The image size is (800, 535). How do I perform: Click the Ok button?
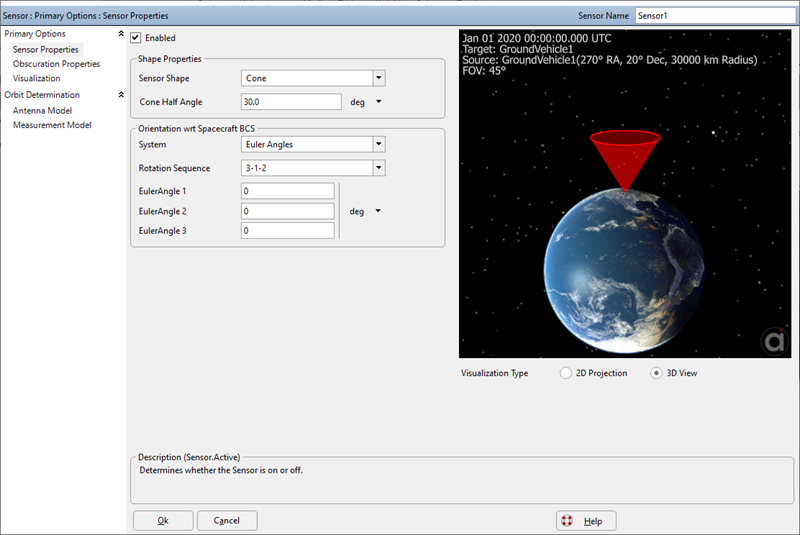coord(163,521)
